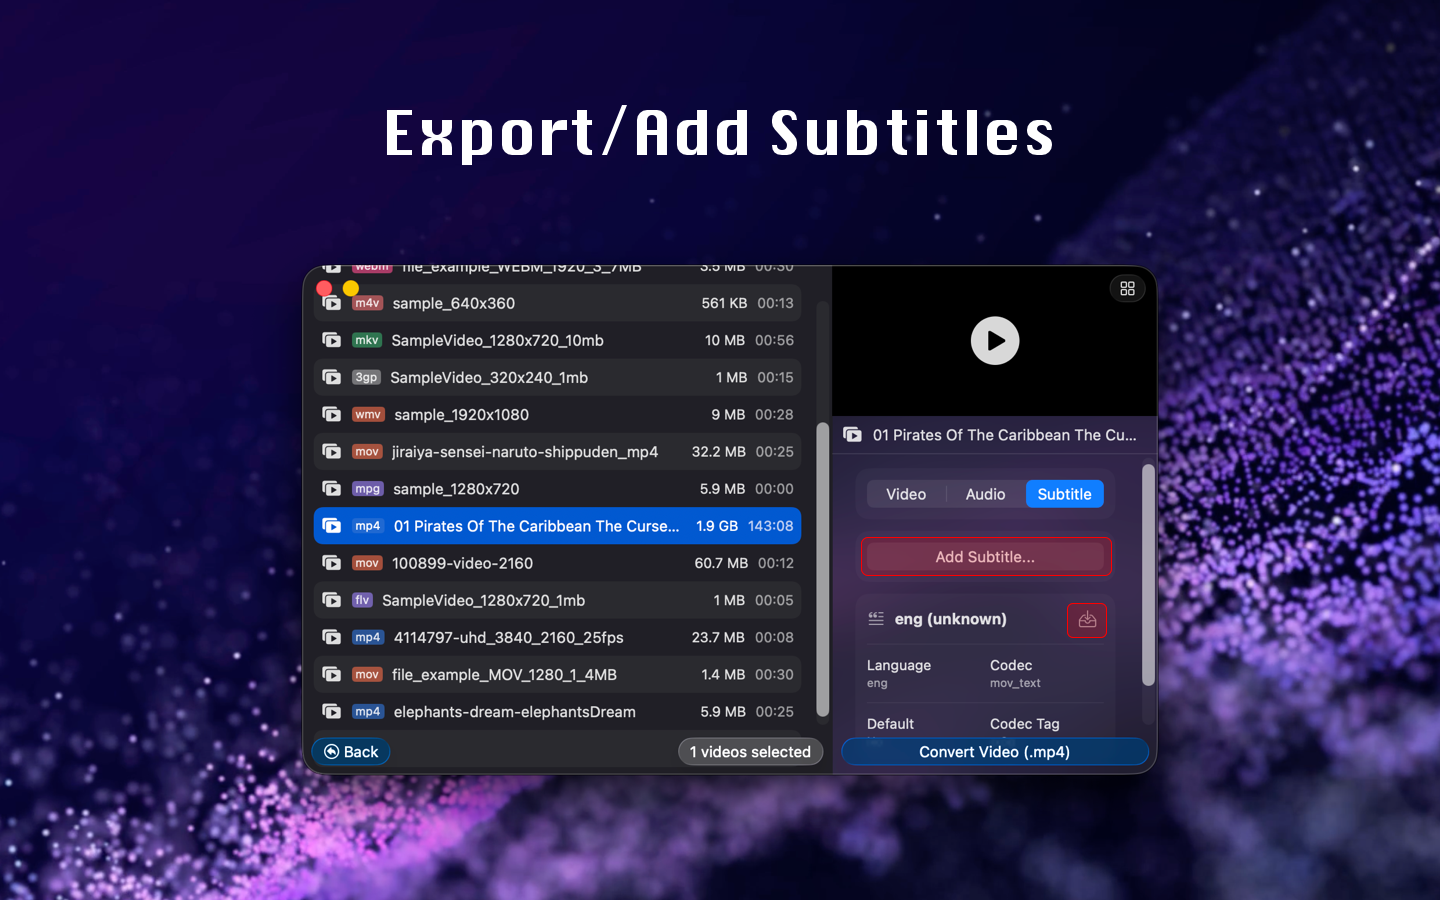1440x900 pixels.
Task: Click video icon of Pirates Of The Caribbean row
Action: point(331,526)
